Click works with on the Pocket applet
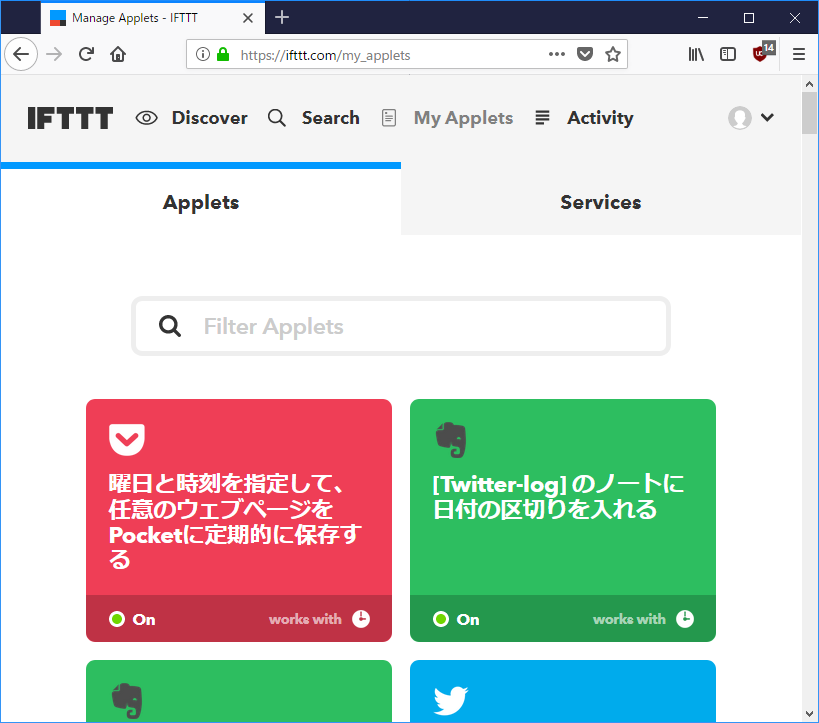 point(305,619)
